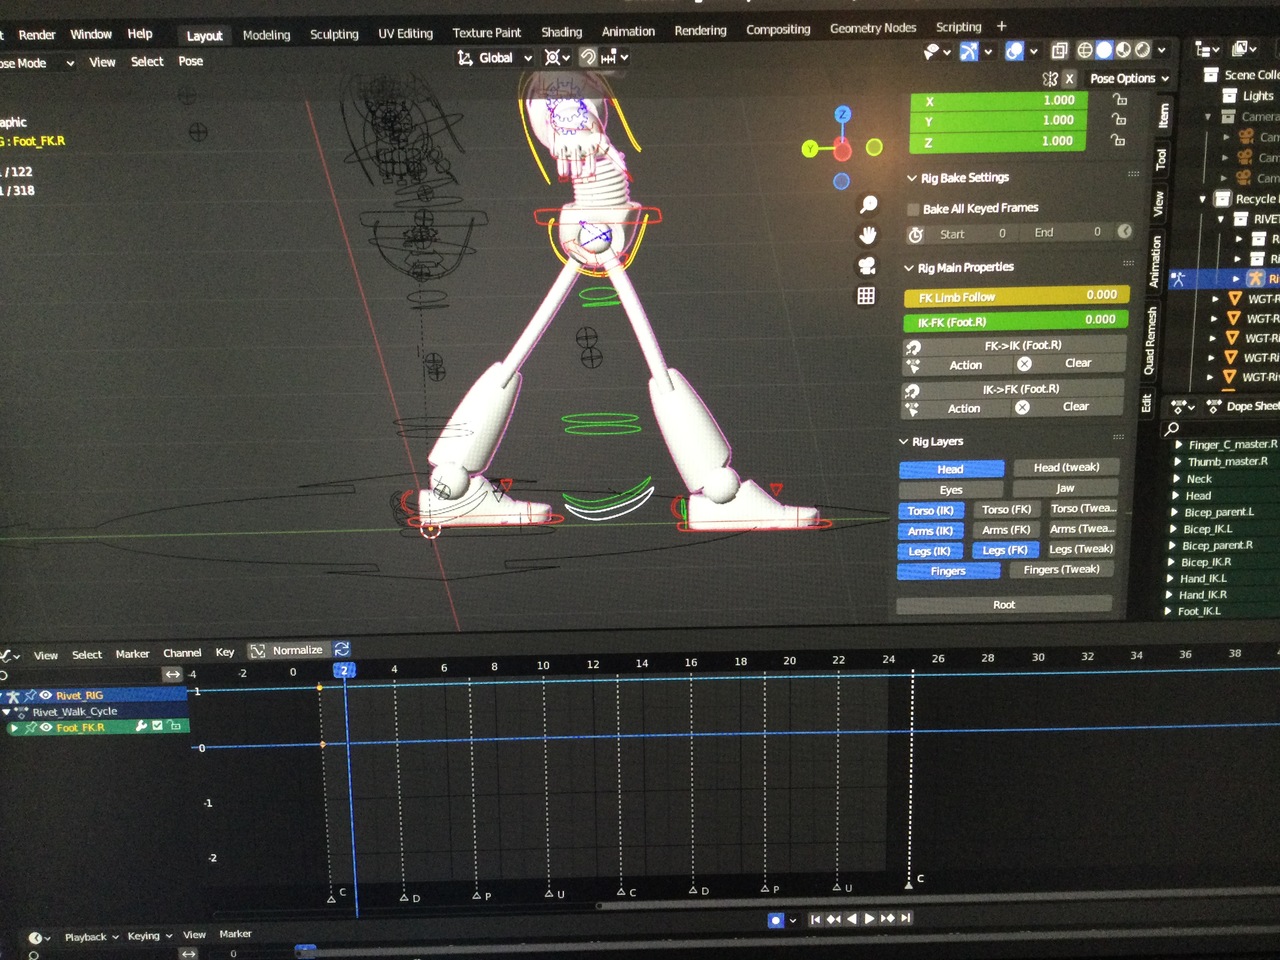This screenshot has width=1280, height=960.
Task: Open the Global transform orientation dropdown
Action: [495, 58]
